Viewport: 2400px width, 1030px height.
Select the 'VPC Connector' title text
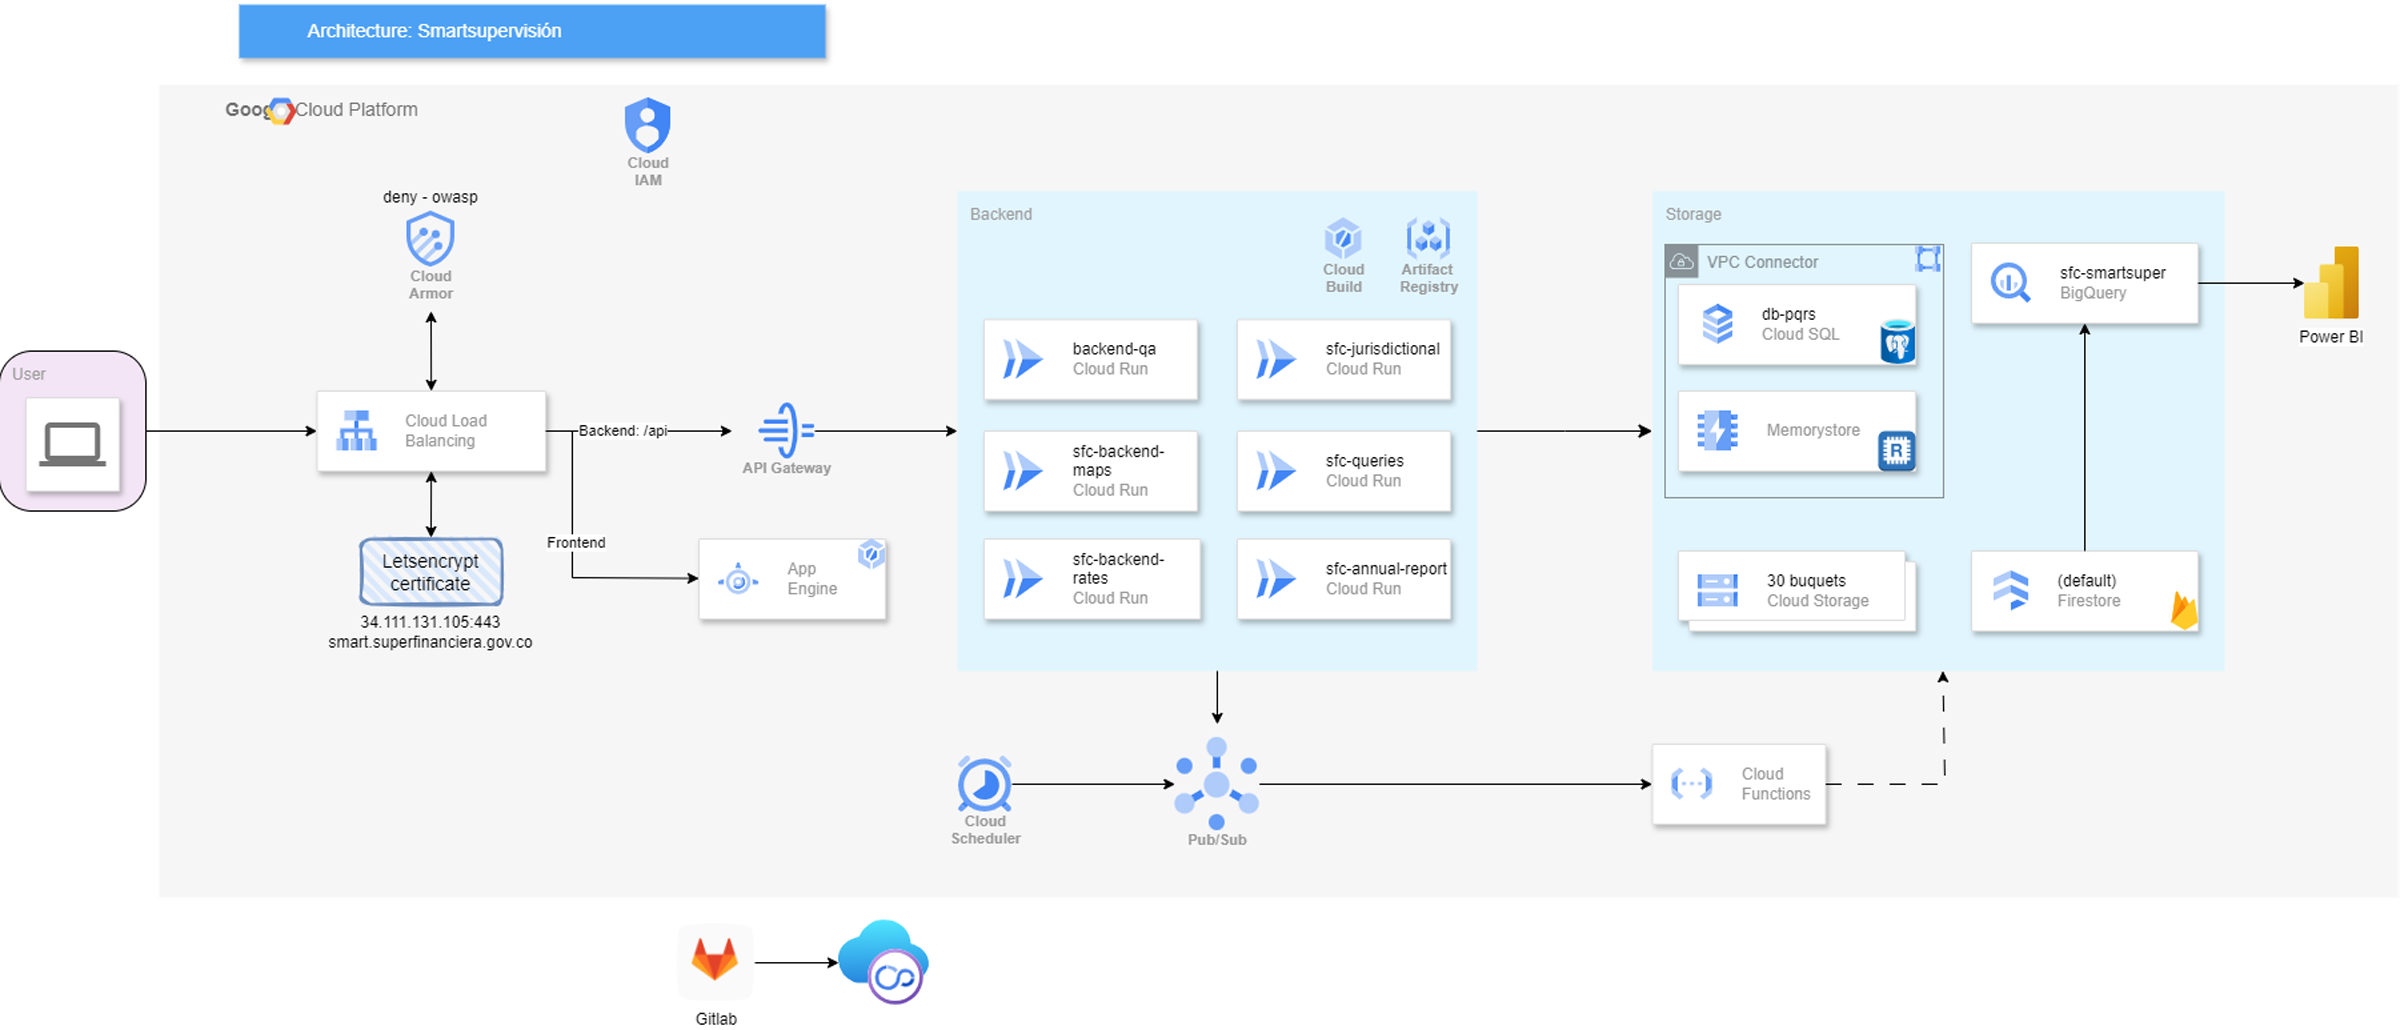[x=1762, y=262]
